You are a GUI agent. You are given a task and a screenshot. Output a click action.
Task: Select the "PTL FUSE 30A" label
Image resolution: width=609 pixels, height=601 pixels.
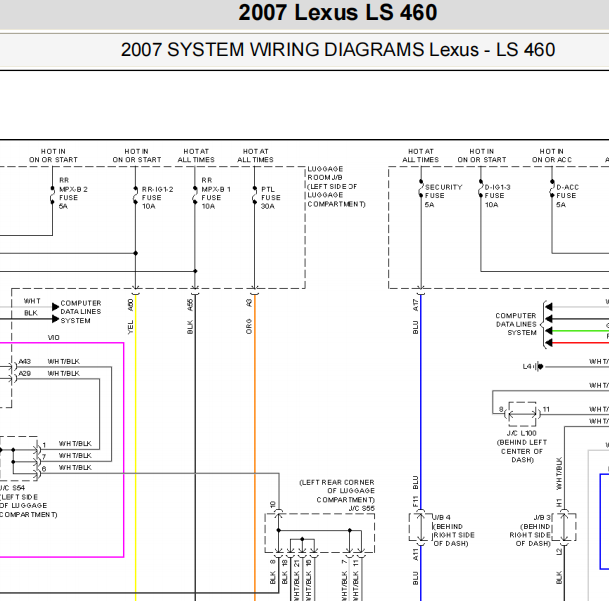pos(271,197)
